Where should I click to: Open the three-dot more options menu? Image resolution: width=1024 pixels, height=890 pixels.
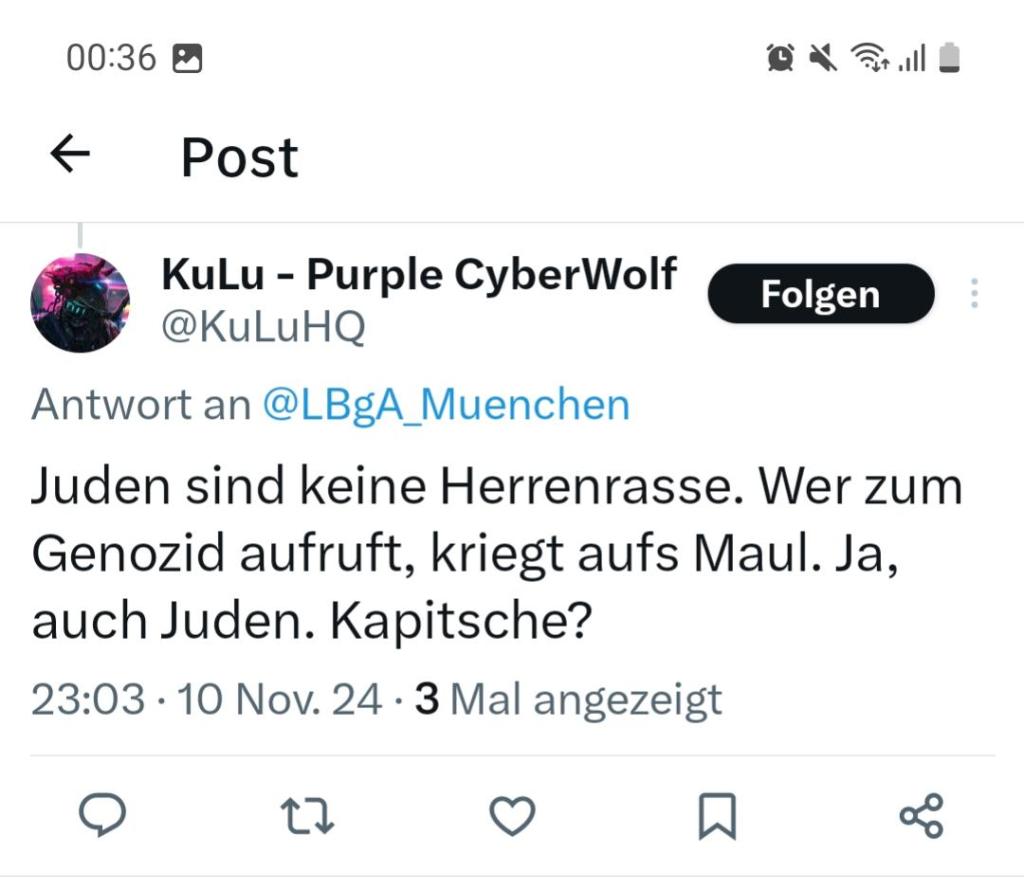point(974,294)
